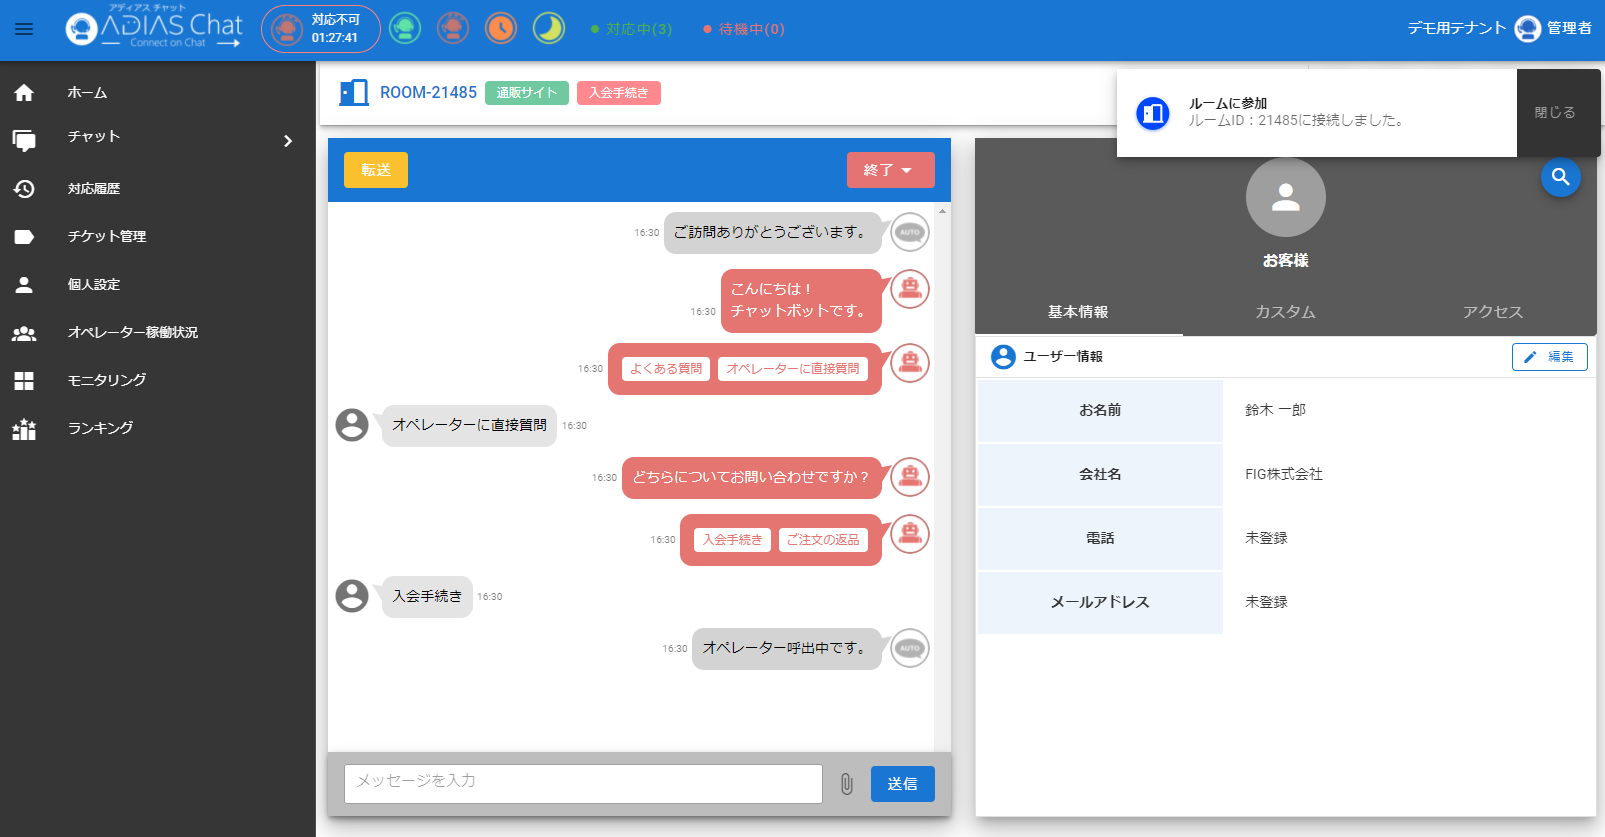Click the yellow 転送 button

[x=376, y=170]
